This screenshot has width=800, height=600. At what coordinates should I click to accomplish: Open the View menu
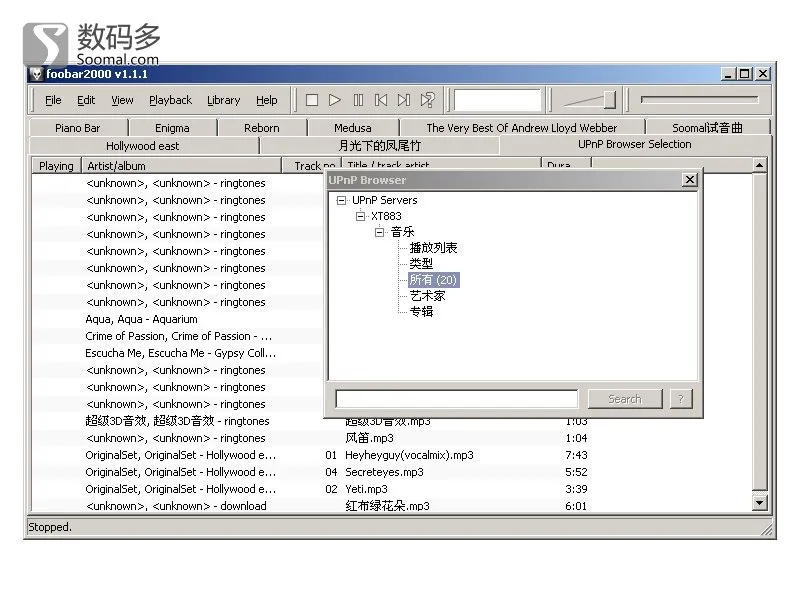point(122,100)
